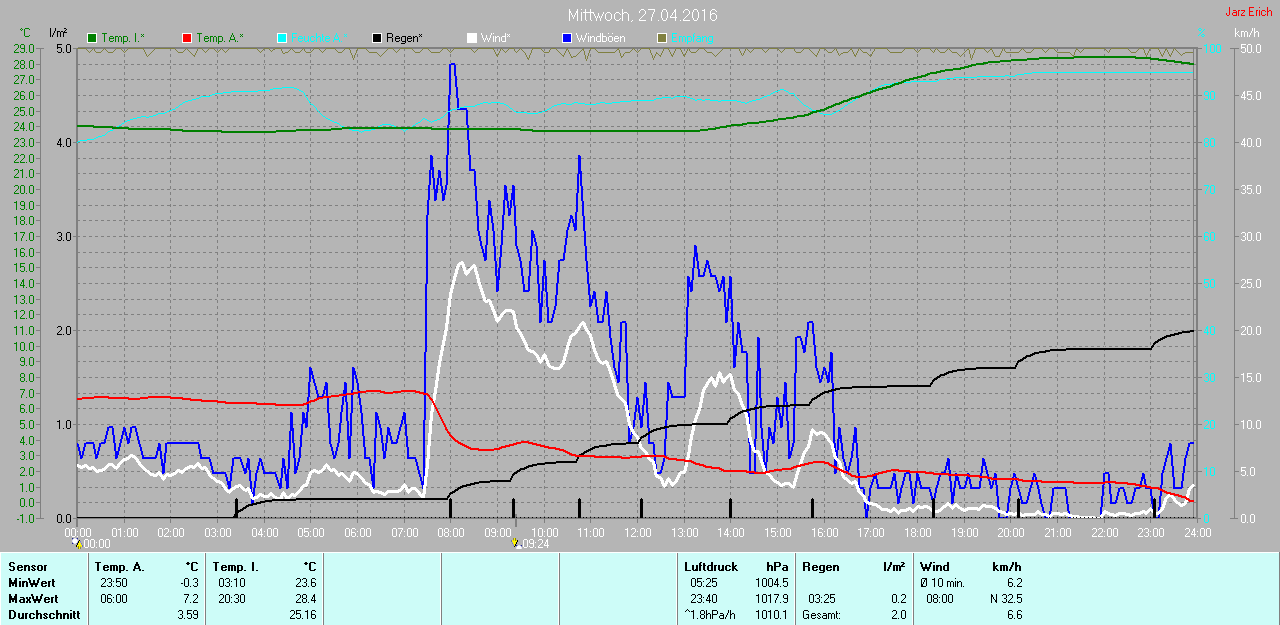
Task: Click the 12:00 label on time axis
Action: coord(638,532)
